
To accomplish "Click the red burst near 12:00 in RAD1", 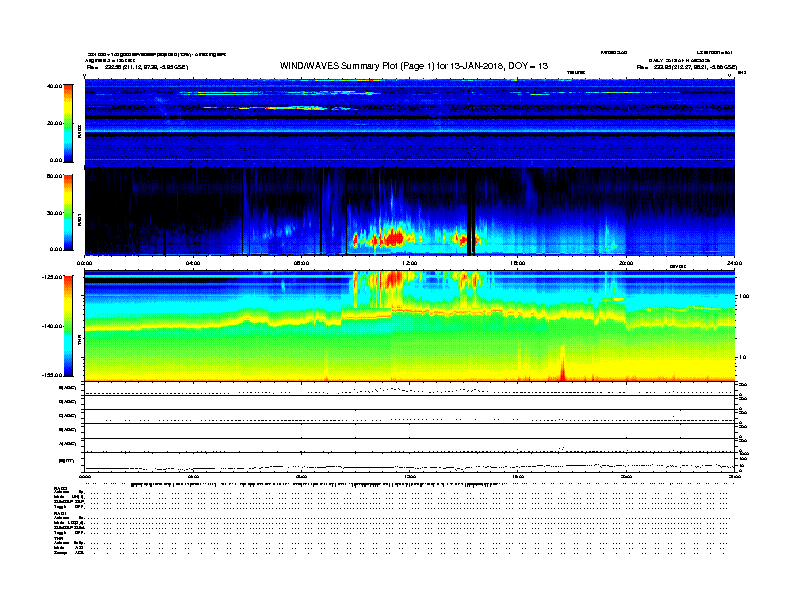I will click(x=393, y=237).
